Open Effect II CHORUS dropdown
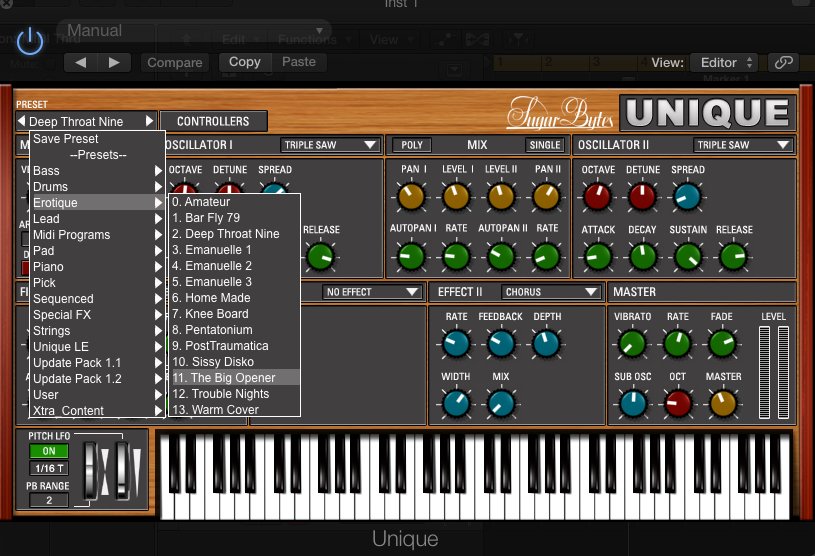 551,292
